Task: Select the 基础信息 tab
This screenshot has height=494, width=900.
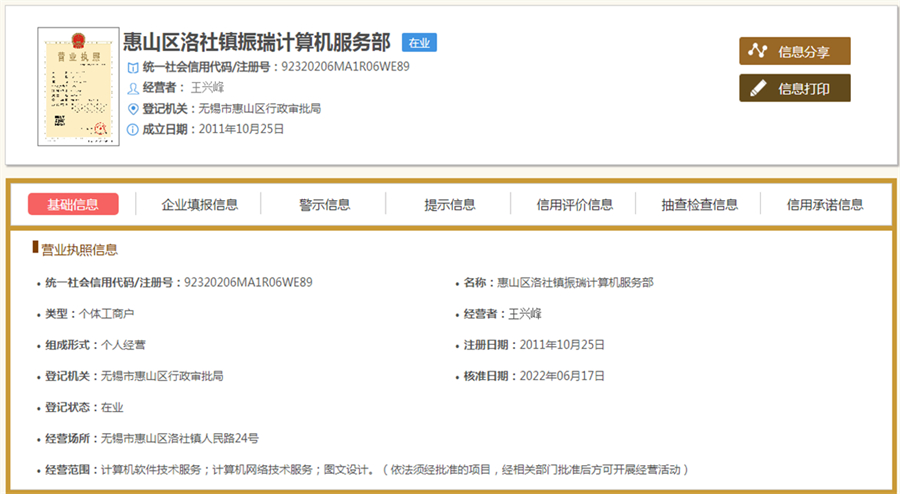Action: (x=73, y=204)
